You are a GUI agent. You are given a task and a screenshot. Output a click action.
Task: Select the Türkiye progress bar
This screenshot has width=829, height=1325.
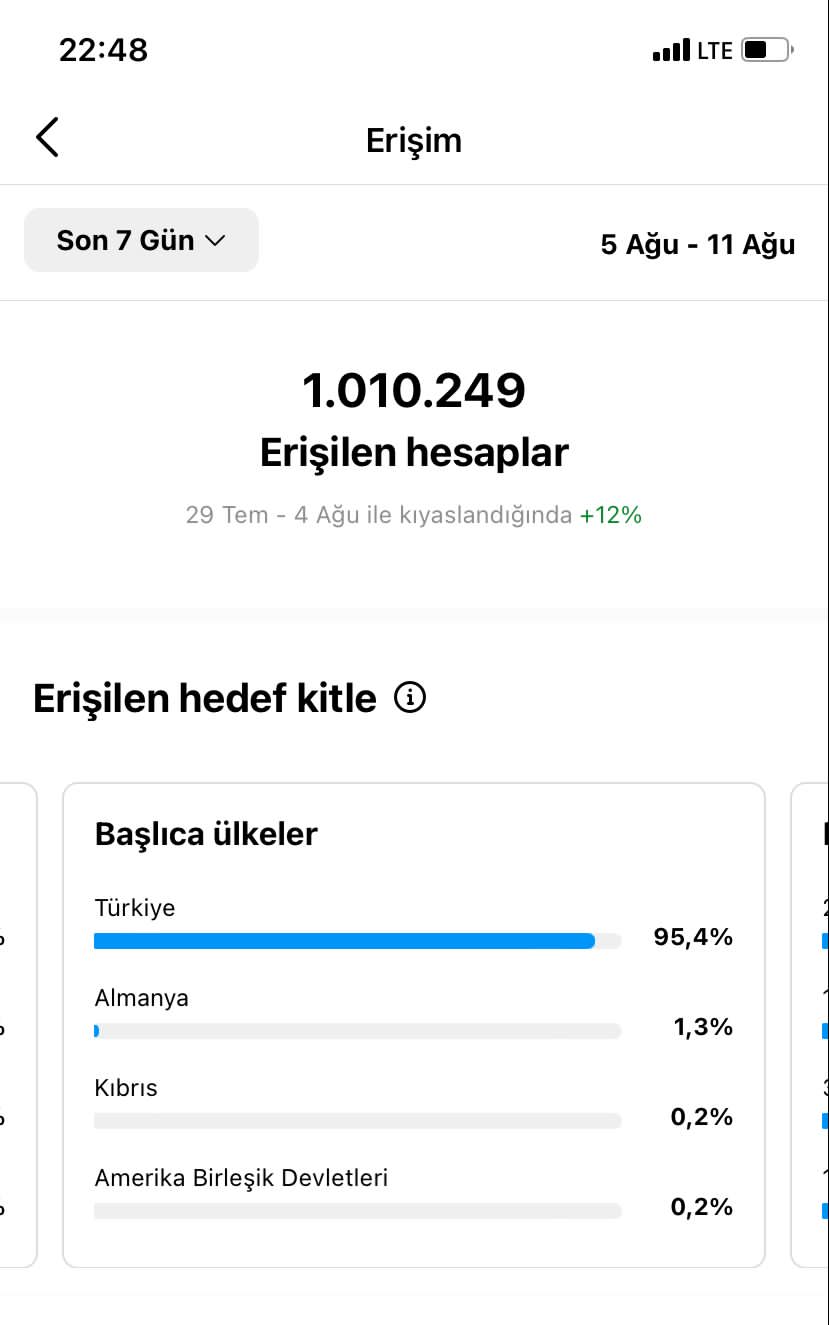pyautogui.click(x=358, y=941)
